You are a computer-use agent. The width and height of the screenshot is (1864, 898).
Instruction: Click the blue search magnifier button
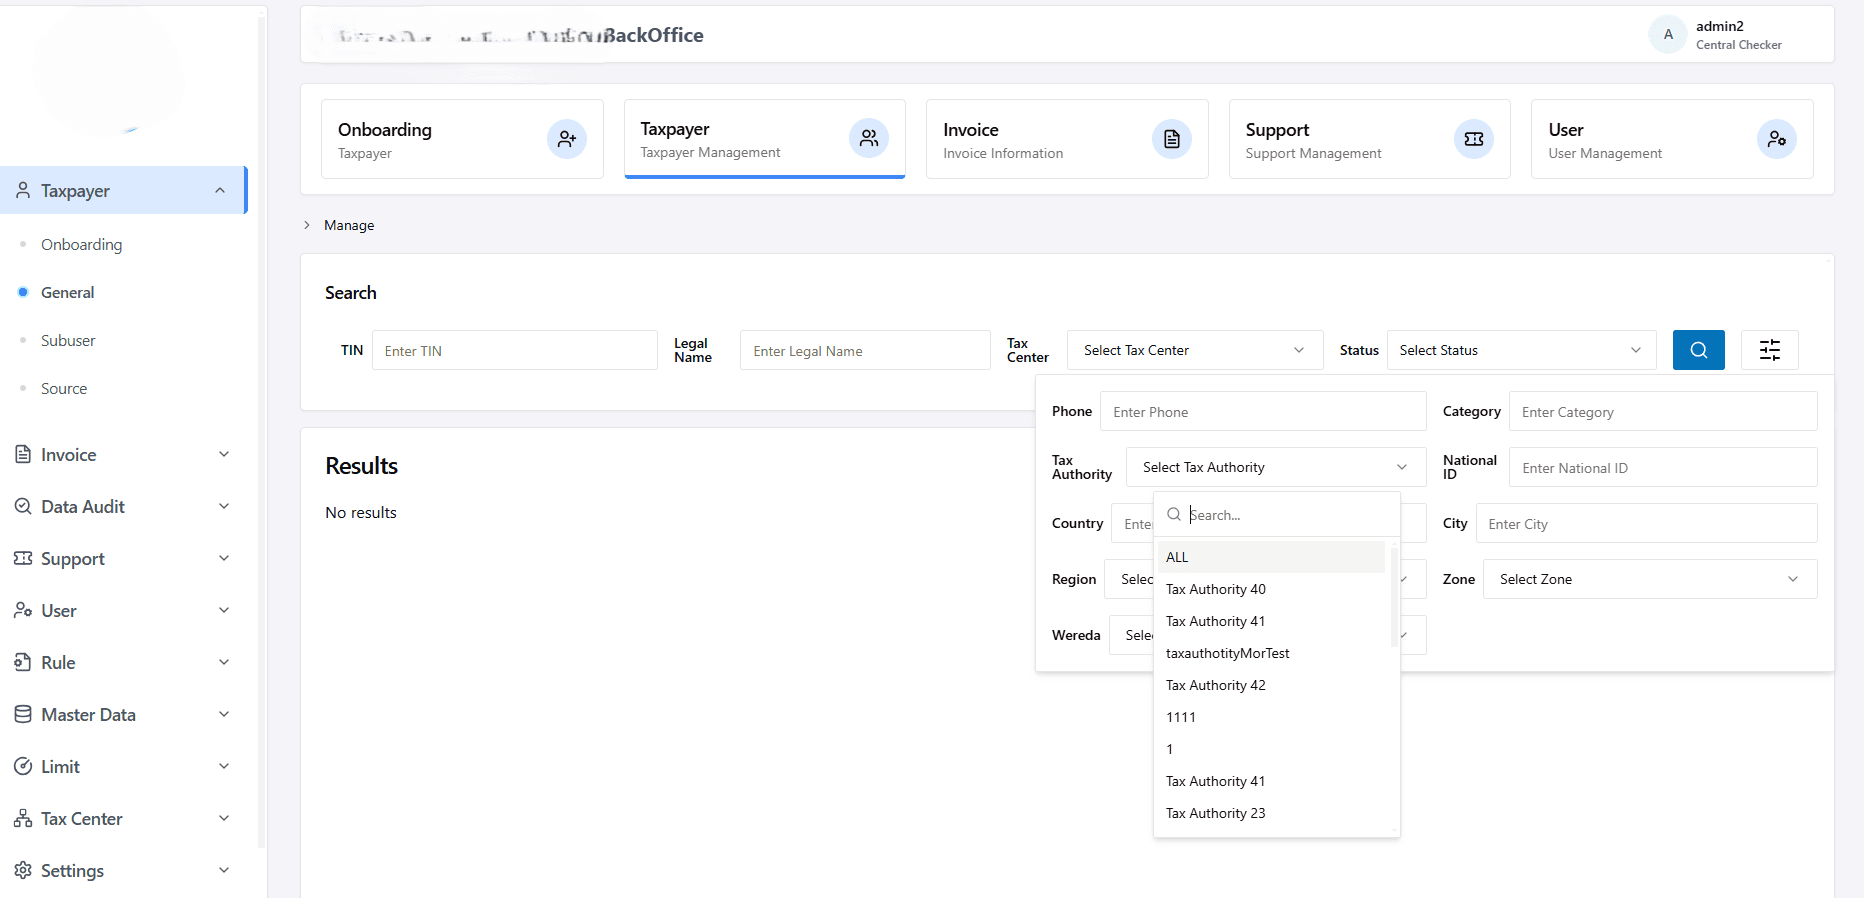(x=1699, y=350)
